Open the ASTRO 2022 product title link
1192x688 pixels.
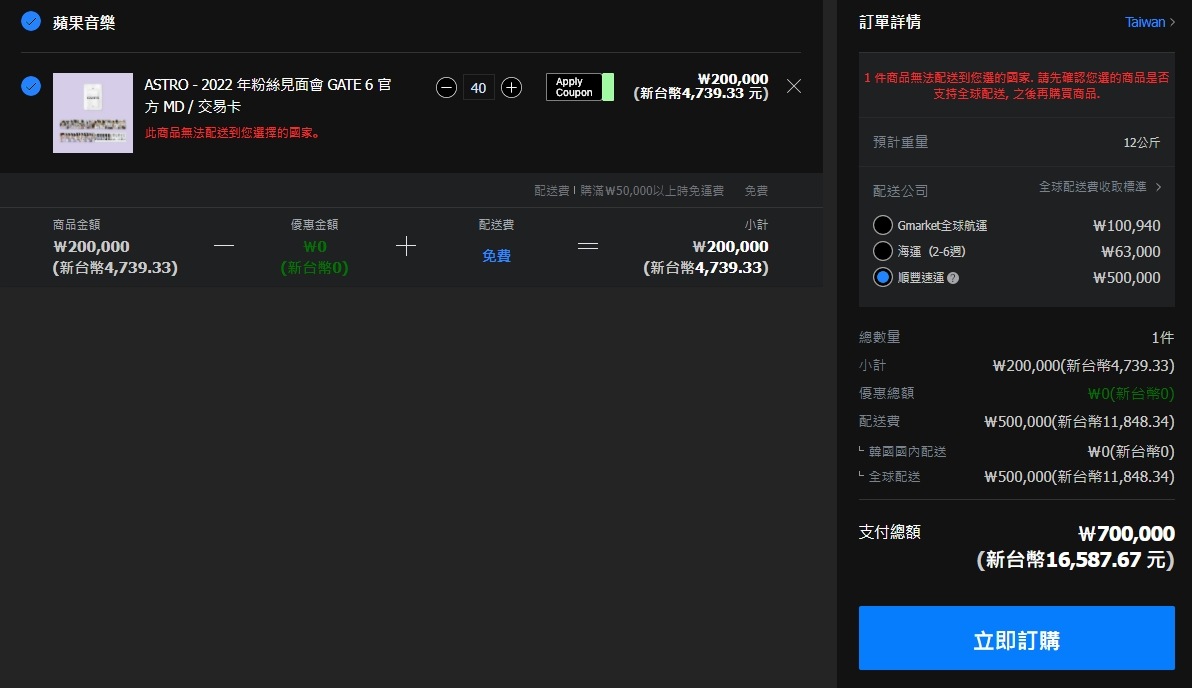[x=268, y=95]
